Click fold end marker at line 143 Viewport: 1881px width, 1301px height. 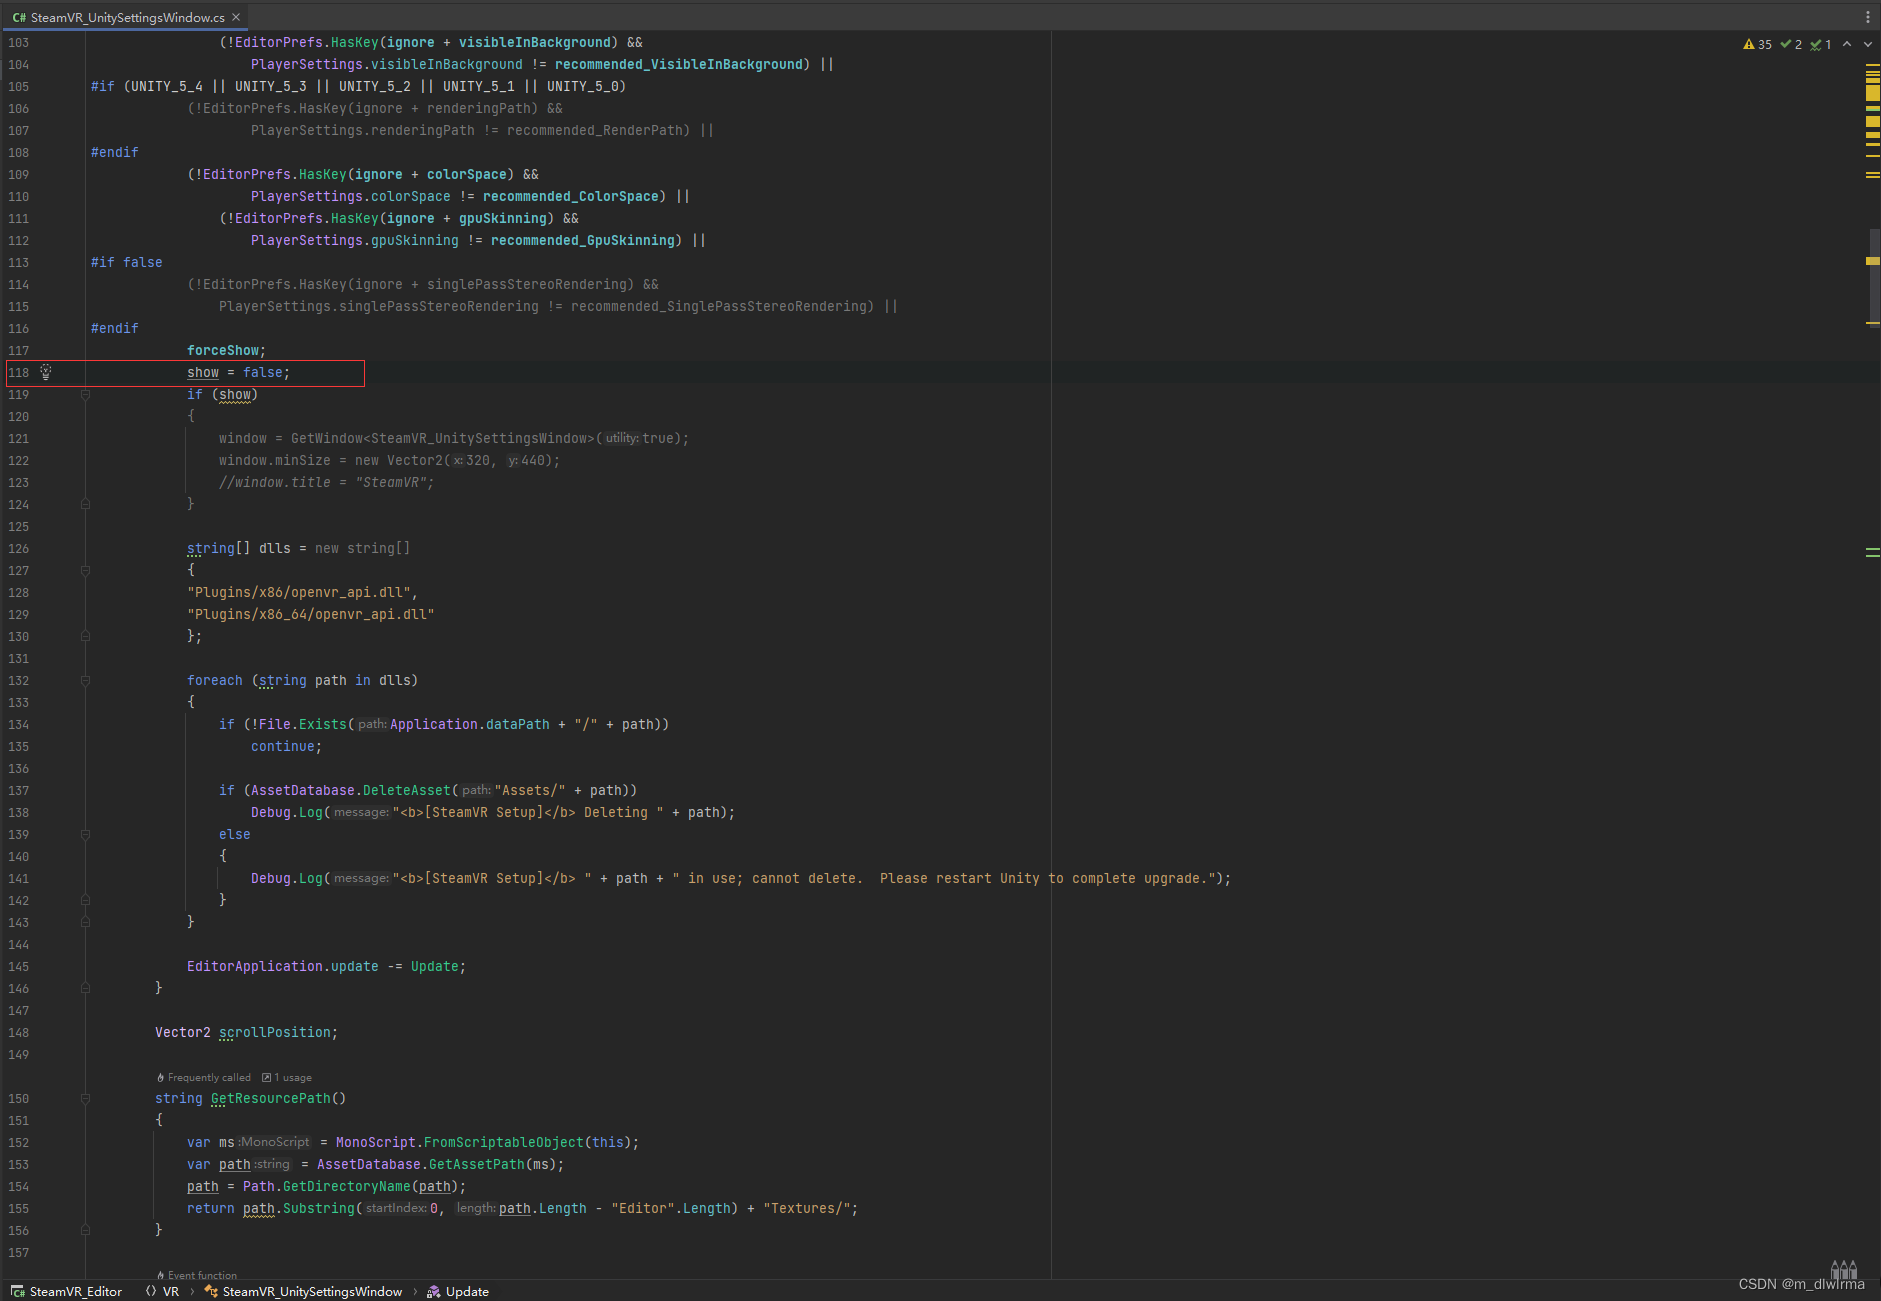pyautogui.click(x=85, y=922)
